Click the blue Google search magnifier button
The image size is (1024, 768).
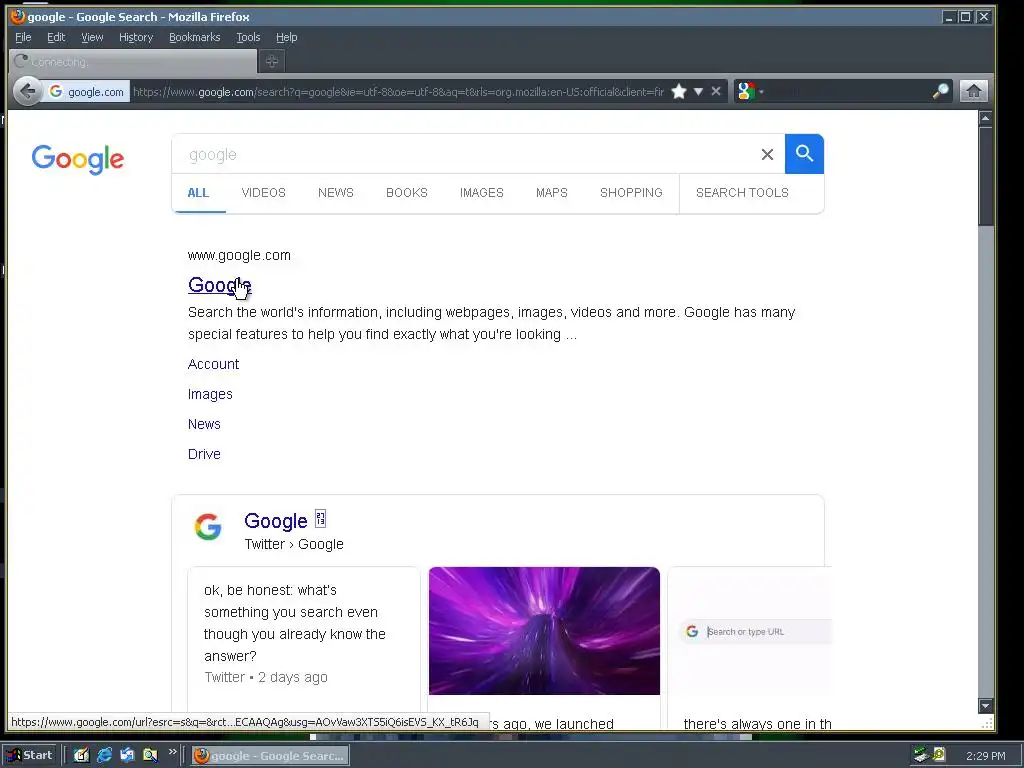click(805, 154)
